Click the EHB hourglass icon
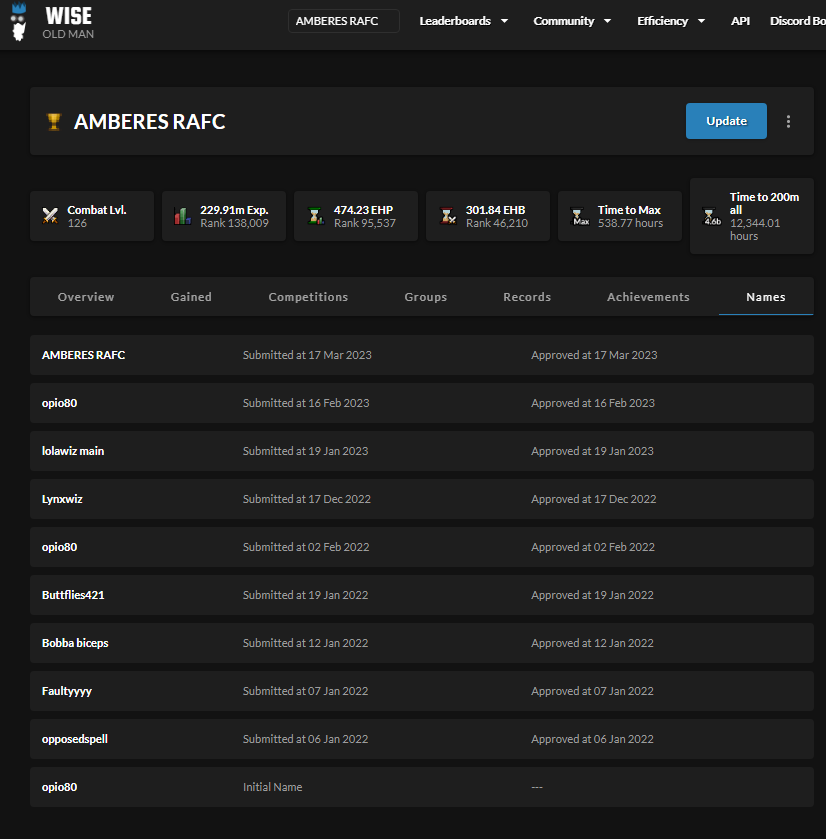The height and width of the screenshot is (839, 826). pos(447,216)
